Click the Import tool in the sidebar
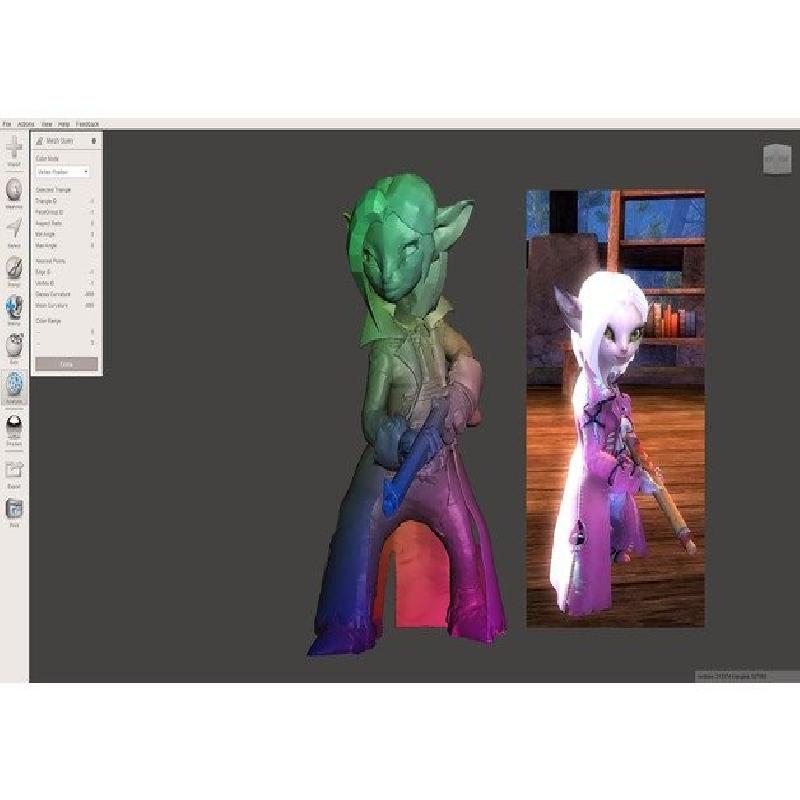This screenshot has height=800, width=800. pos(14,149)
